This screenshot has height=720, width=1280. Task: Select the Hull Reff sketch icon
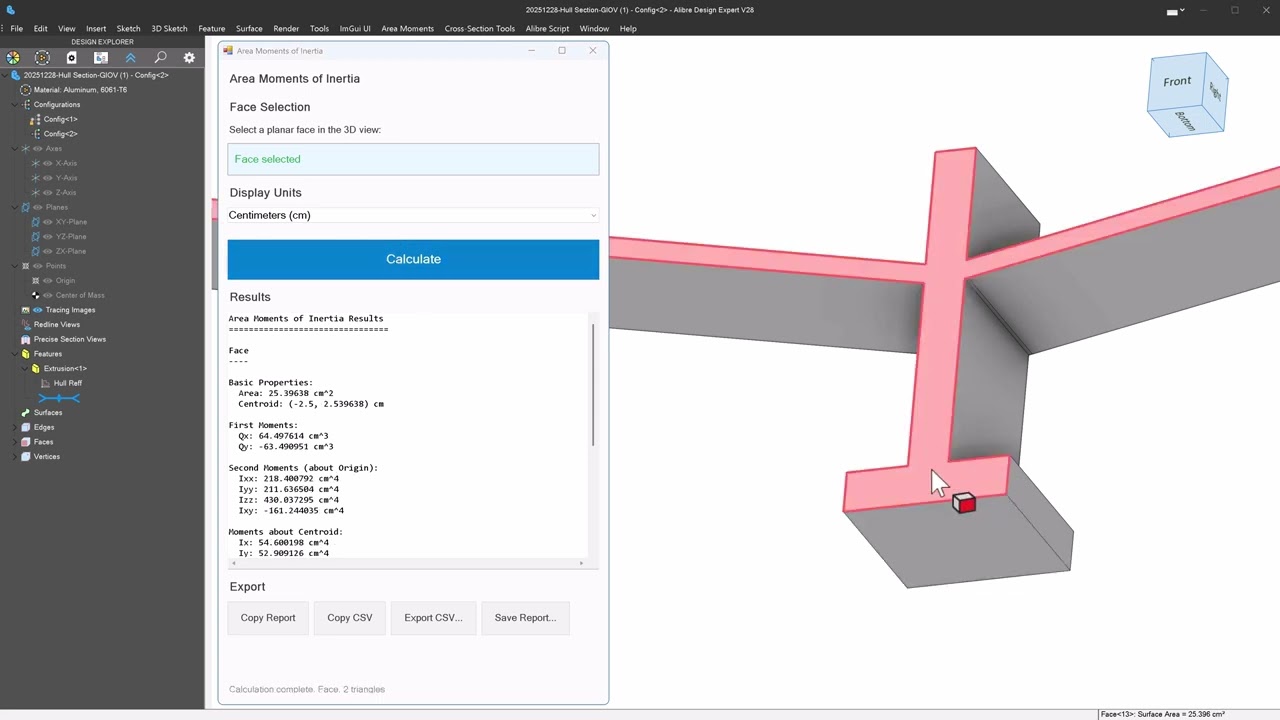(45, 383)
